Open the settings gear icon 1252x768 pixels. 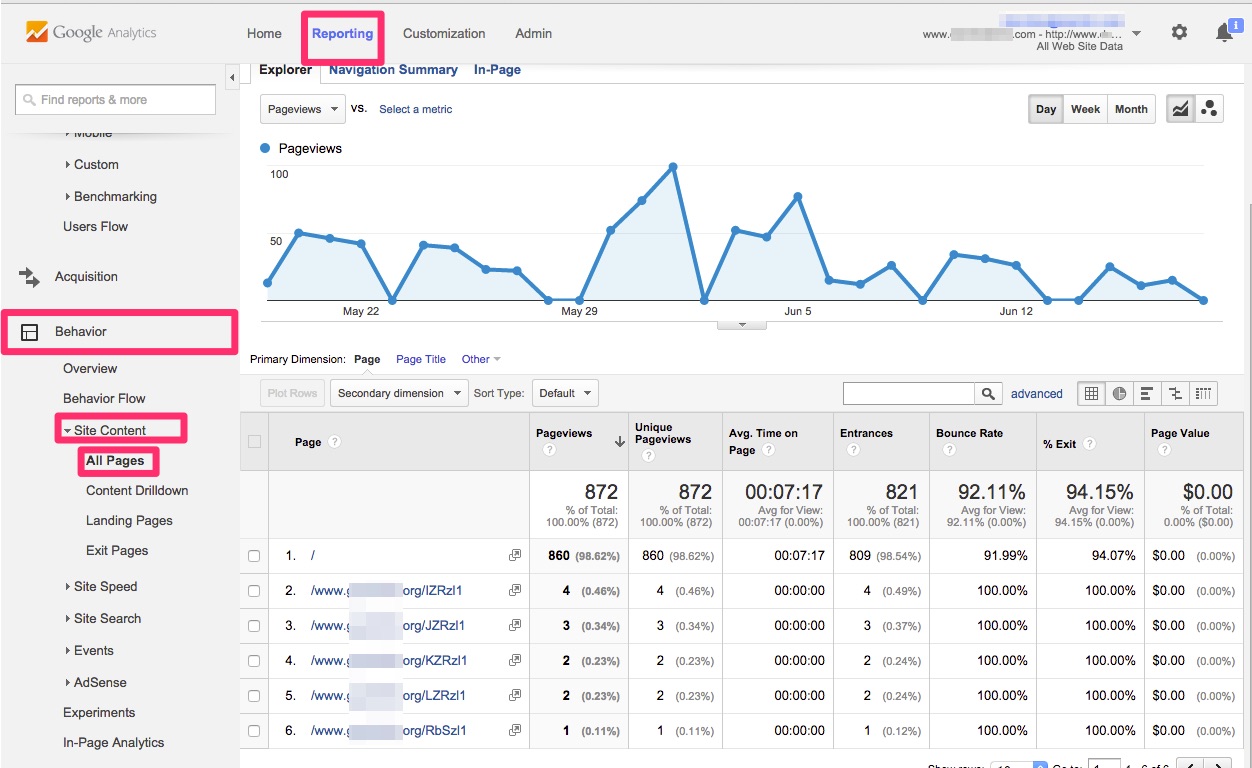1179,32
